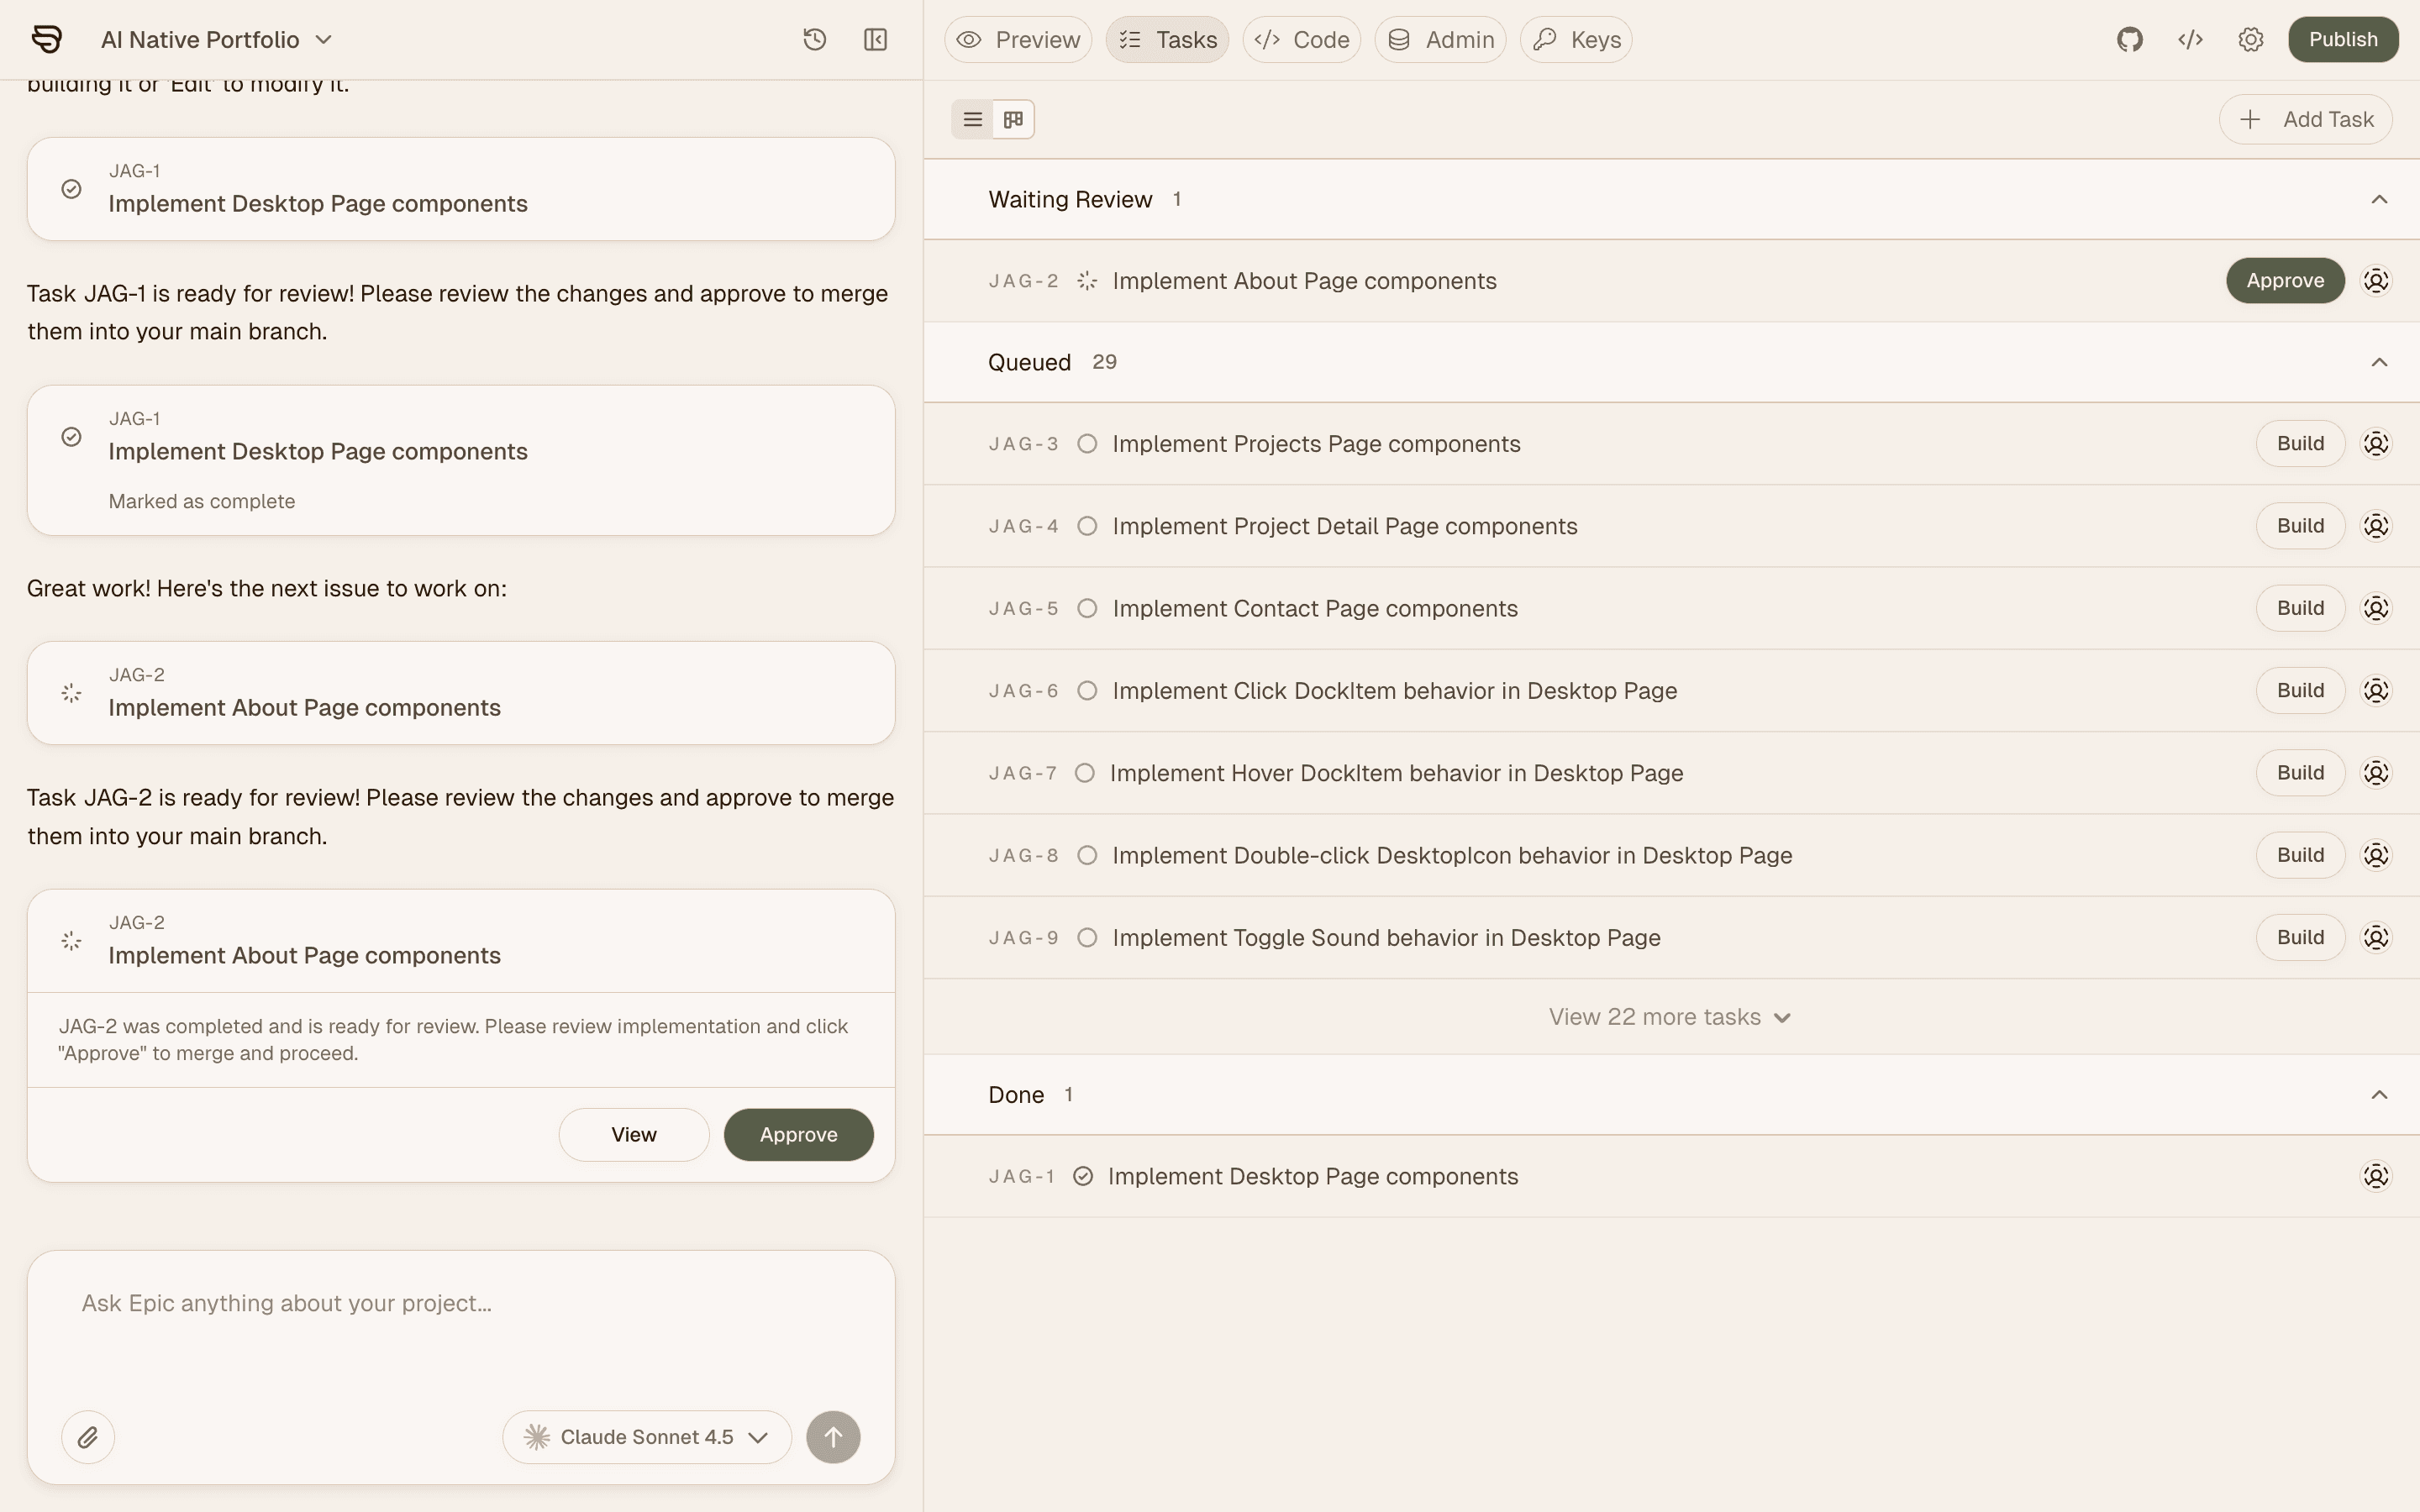Screen dimensions: 2420x1512
Task: Click the attach file paperclip icon
Action: point(88,1437)
